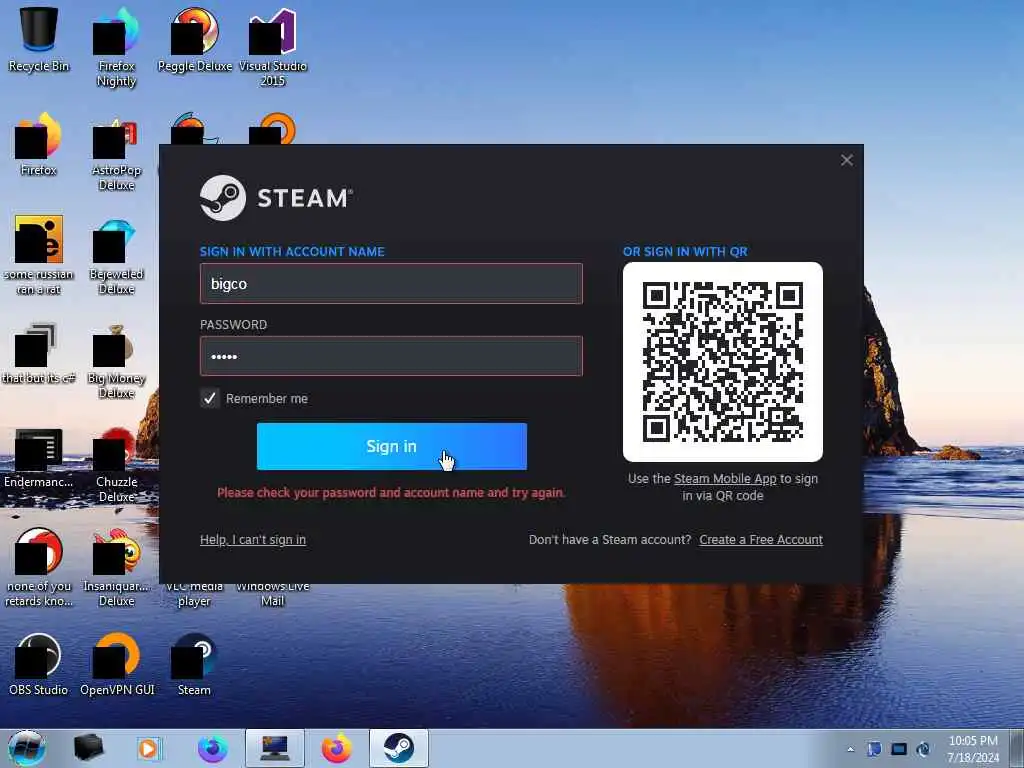Click the computer monitor taskbar button

tap(275, 748)
